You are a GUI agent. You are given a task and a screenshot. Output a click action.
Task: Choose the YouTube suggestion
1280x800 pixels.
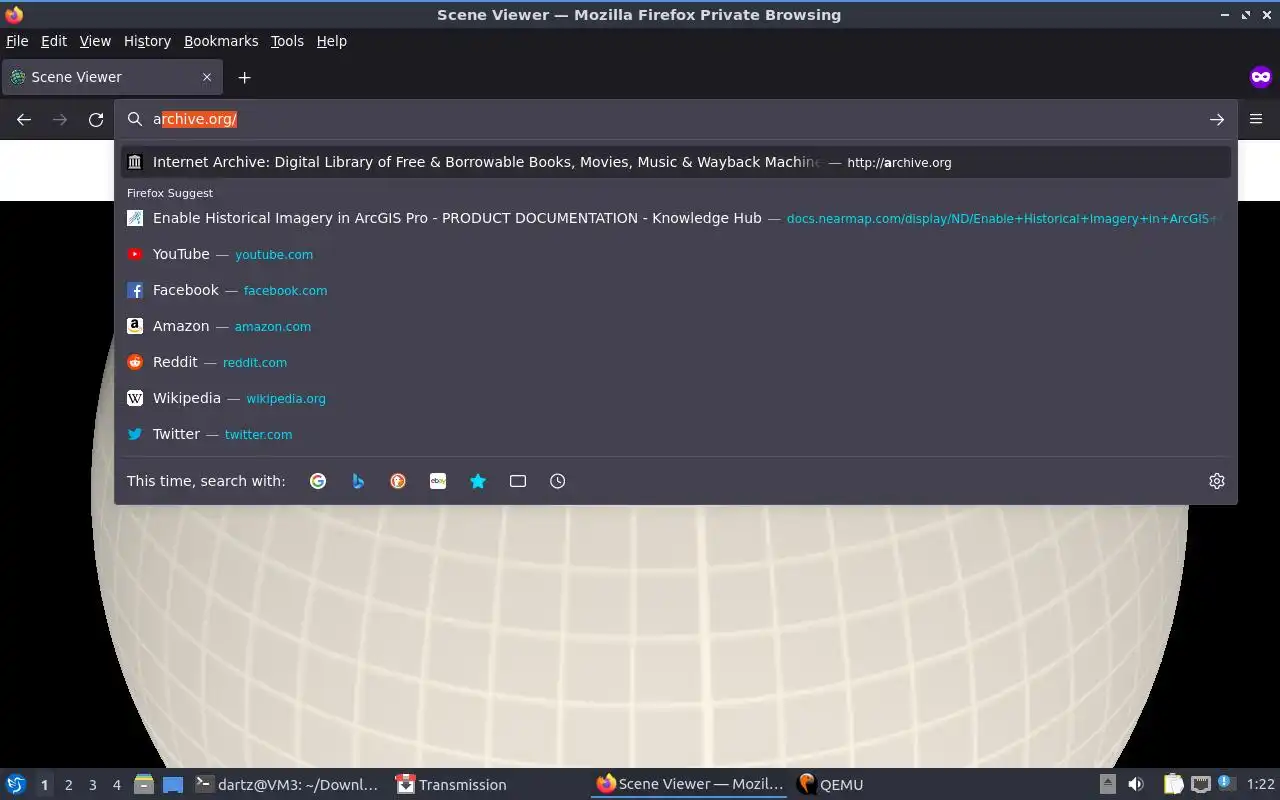click(676, 254)
